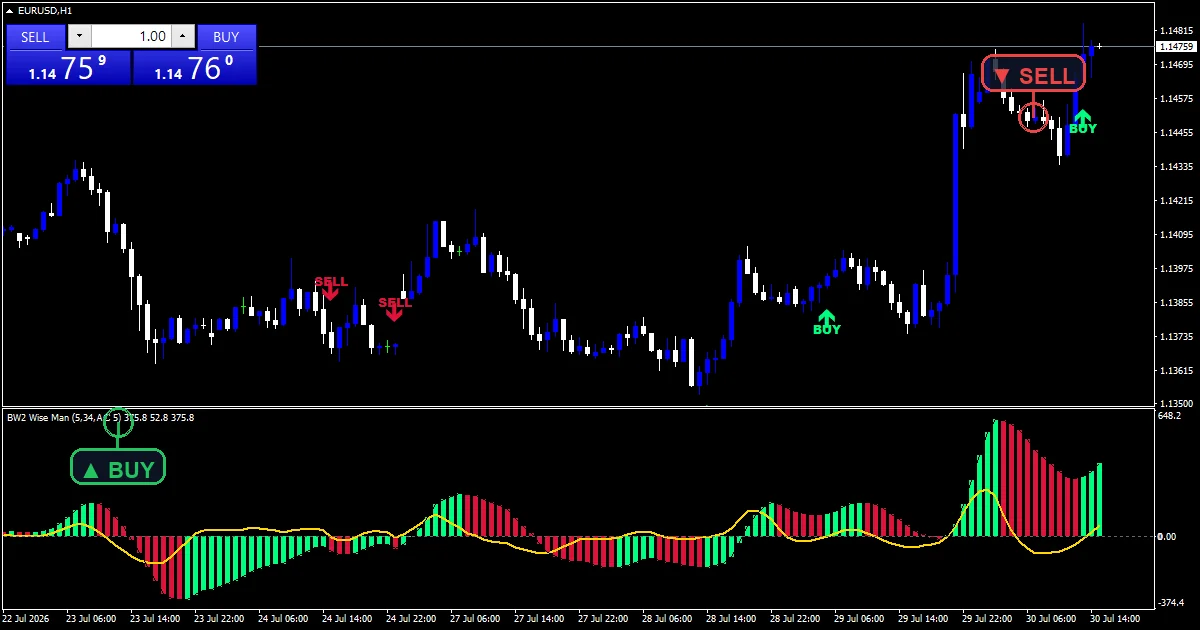
Task: Click price scale value 1.13735
Action: [1175, 336]
